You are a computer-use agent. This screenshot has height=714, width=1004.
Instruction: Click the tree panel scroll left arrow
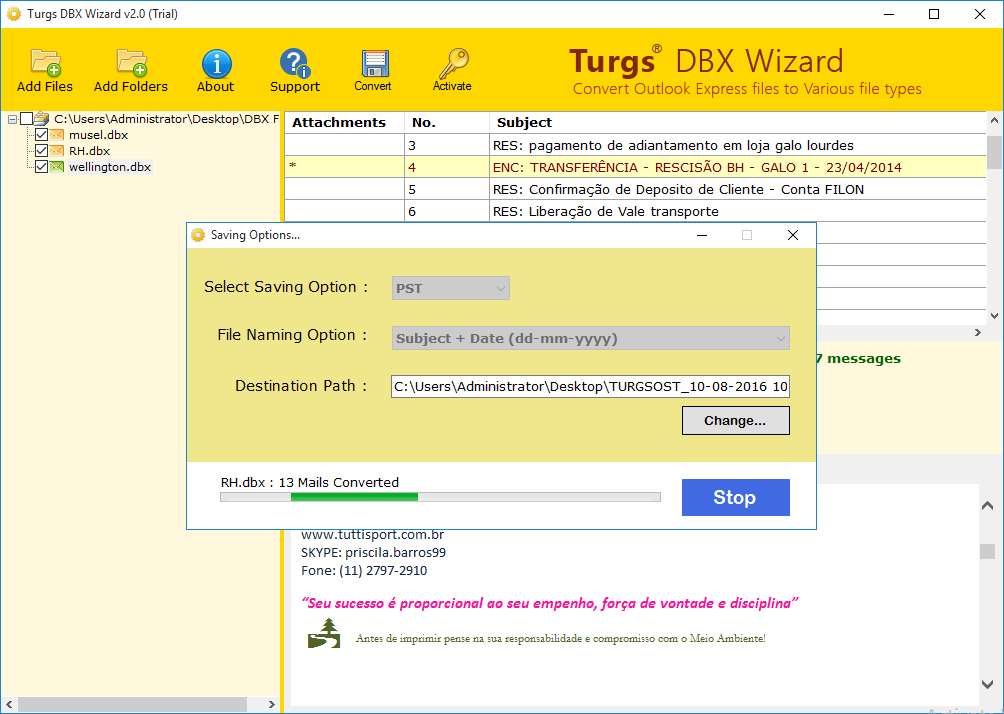click(x=9, y=704)
